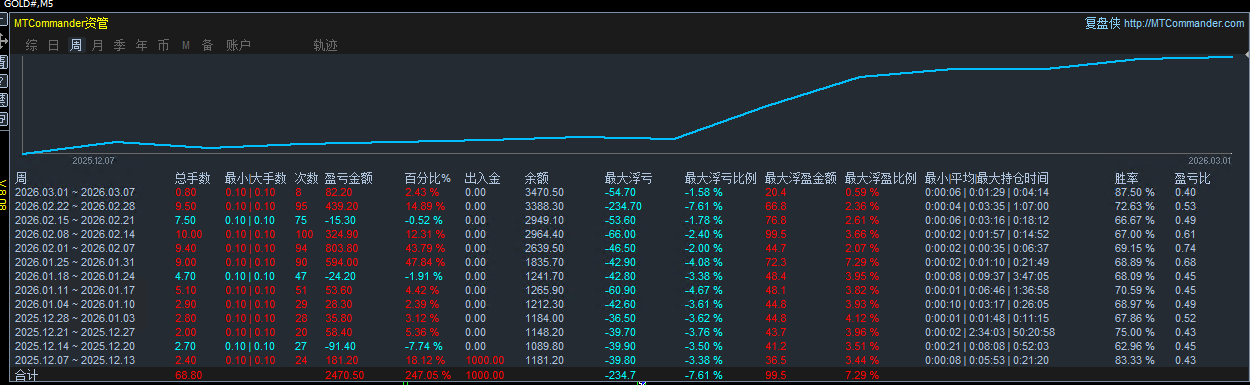Screen dimensions: 1250x385
Task: Click the total lots value 68.80
Action: (x=188, y=376)
